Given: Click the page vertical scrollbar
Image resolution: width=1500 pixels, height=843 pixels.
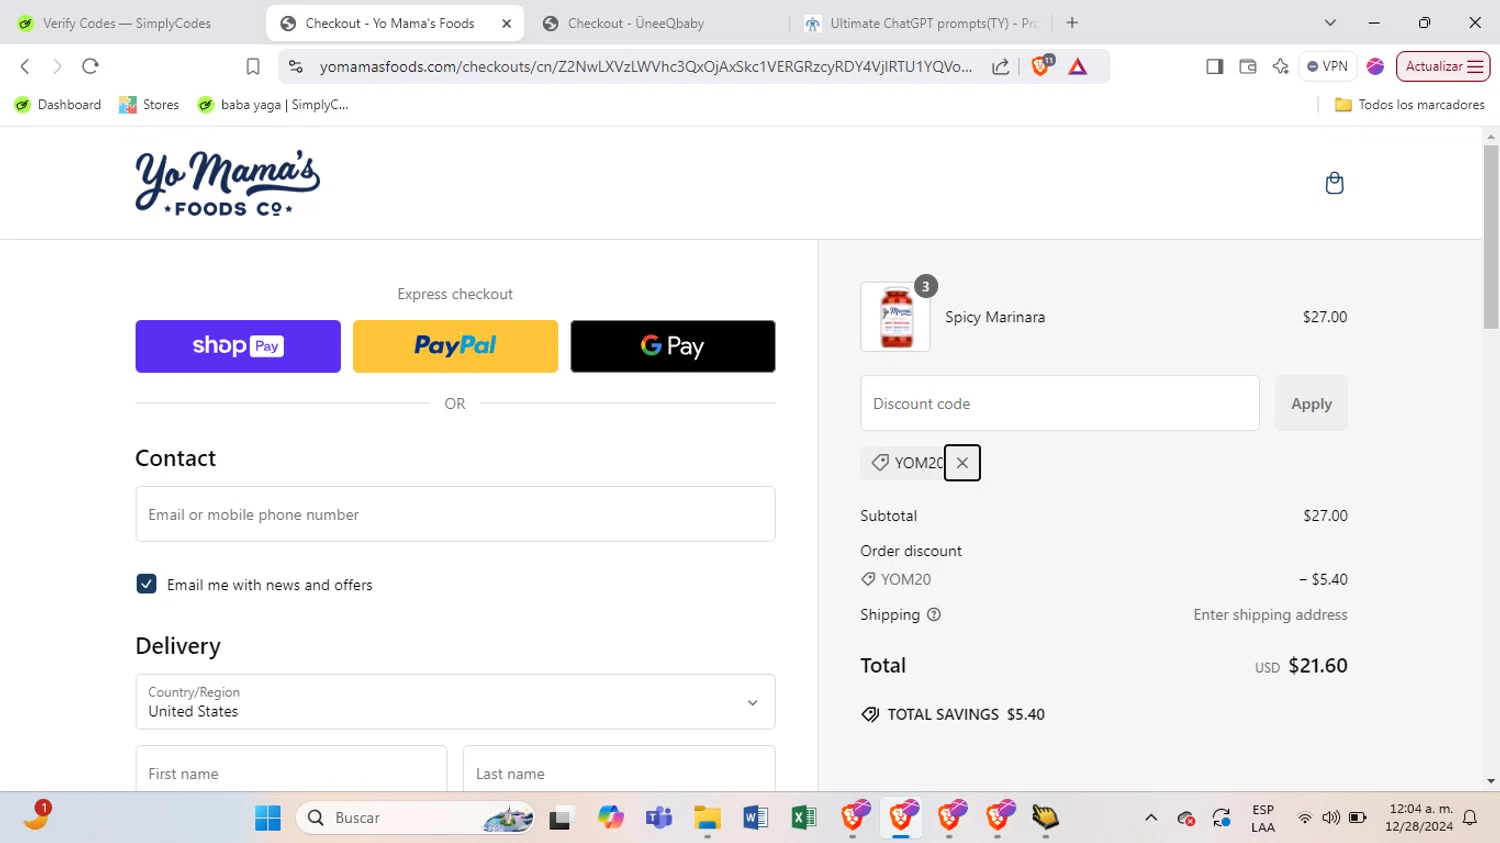Looking at the screenshot, I should (x=1491, y=237).
